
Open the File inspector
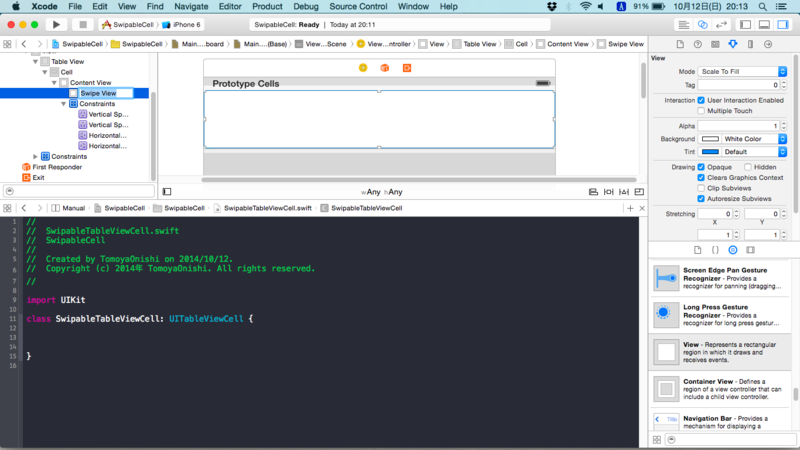[x=680, y=44]
